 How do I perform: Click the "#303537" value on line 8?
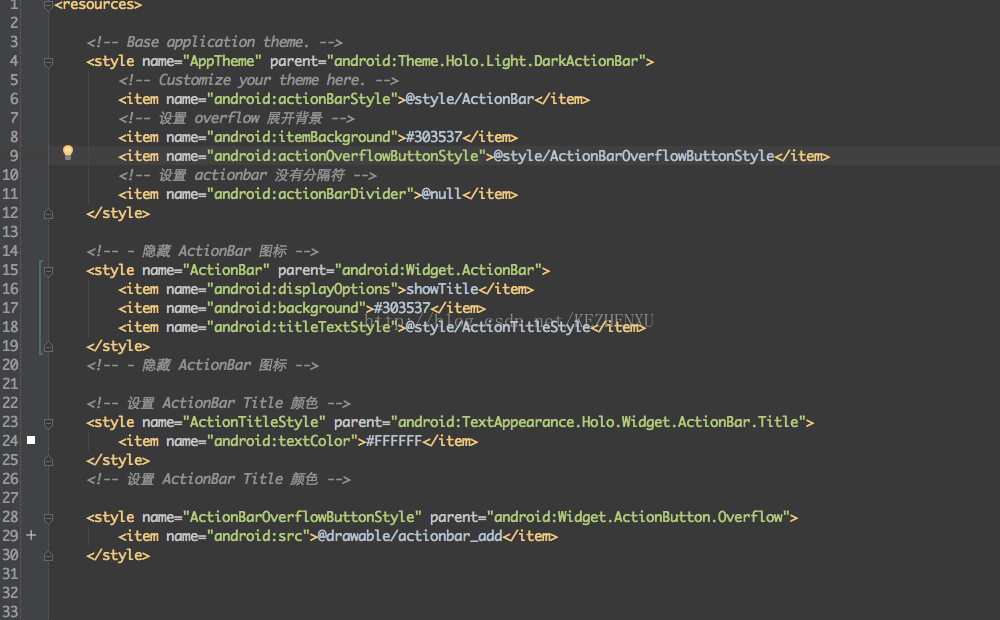(434, 137)
